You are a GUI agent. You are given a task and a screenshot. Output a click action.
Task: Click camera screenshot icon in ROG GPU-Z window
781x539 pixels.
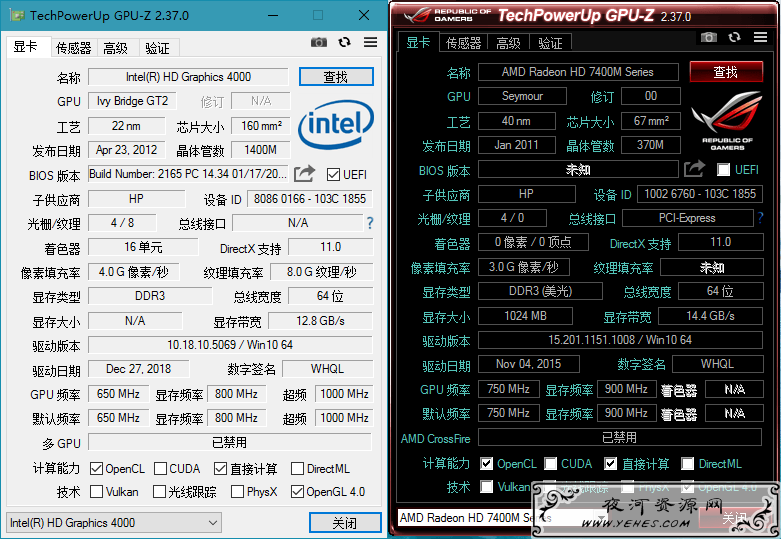tap(709, 37)
